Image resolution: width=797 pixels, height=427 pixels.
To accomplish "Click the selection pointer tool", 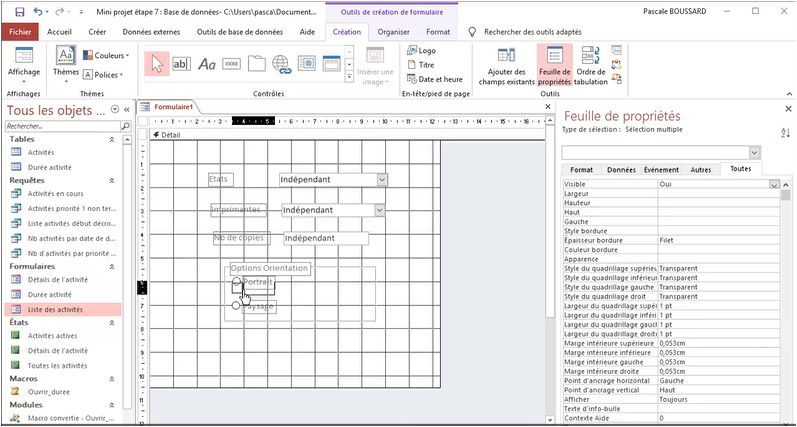I will (x=158, y=63).
